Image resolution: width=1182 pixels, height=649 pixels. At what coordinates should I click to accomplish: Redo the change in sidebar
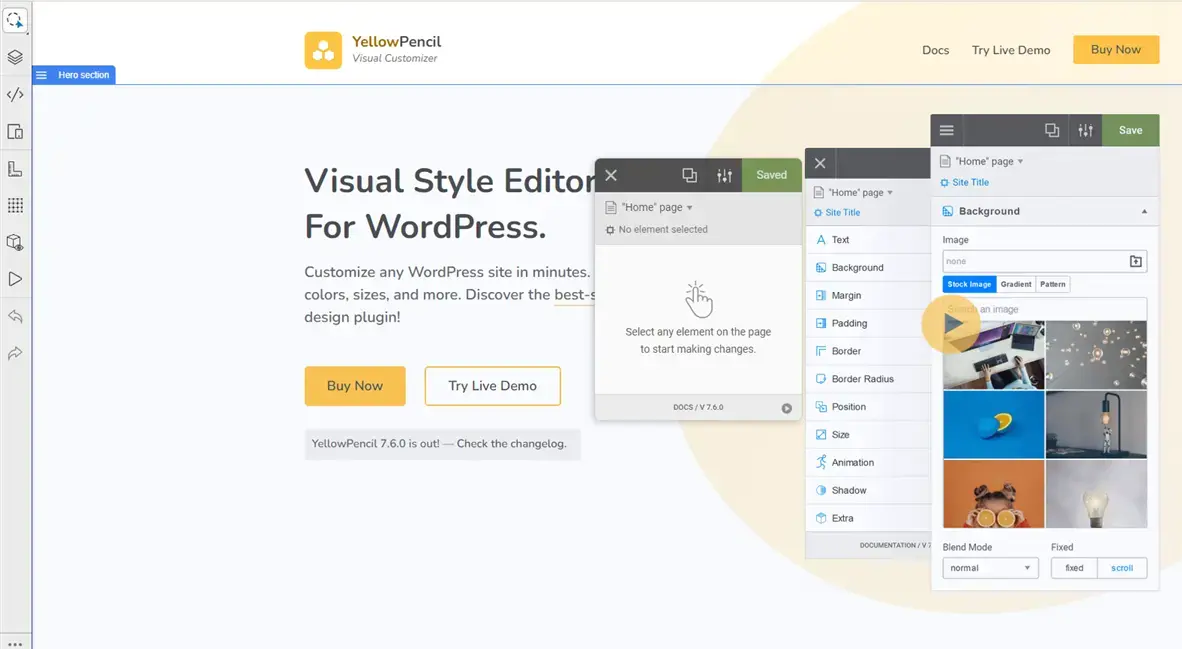point(15,353)
